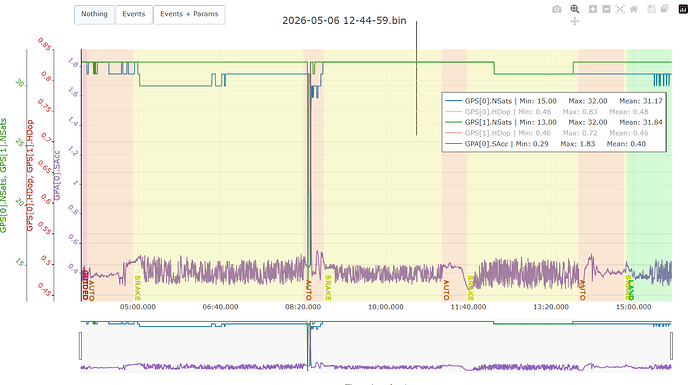Click the 08:20.000 x-axis tick label
Image resolution: width=690 pixels, height=385 pixels.
pyautogui.click(x=303, y=307)
